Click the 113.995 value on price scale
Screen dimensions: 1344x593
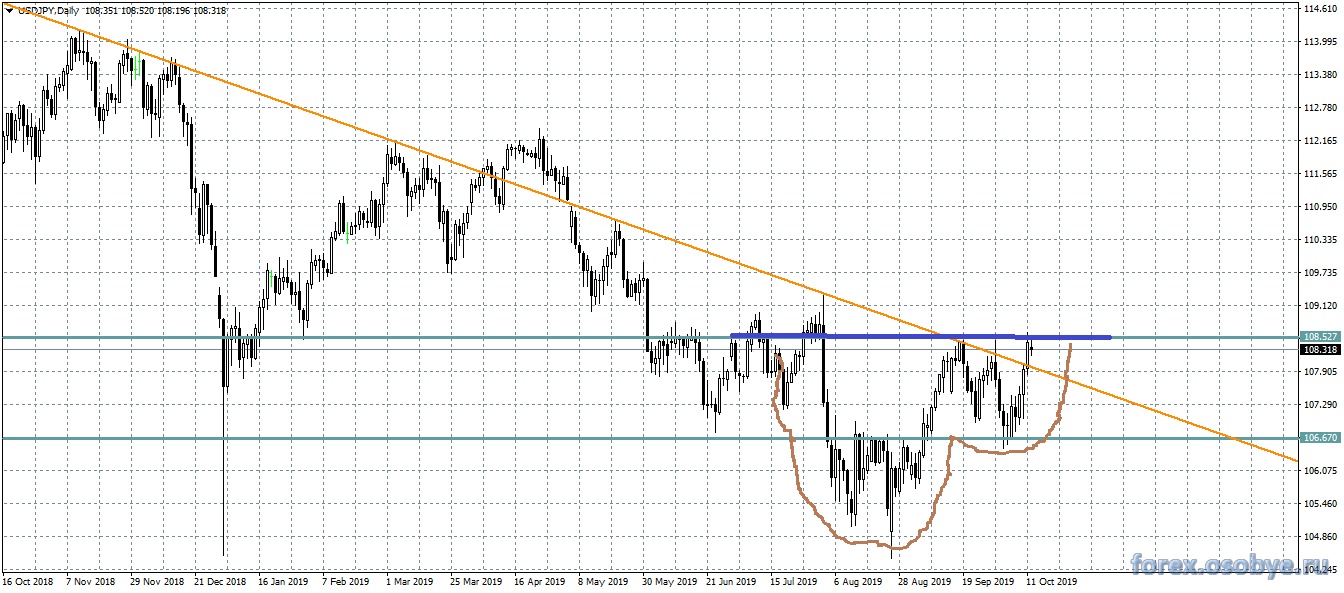click(x=1322, y=42)
